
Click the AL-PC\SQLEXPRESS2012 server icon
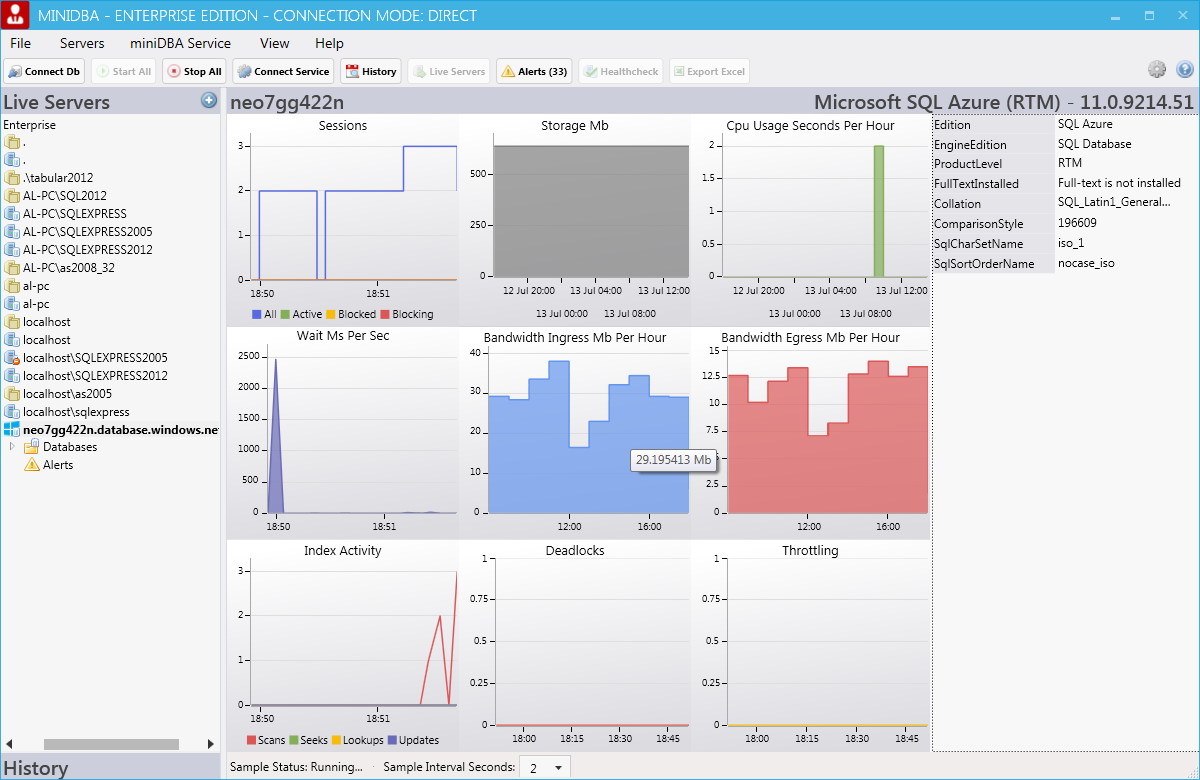pyautogui.click(x=12, y=250)
